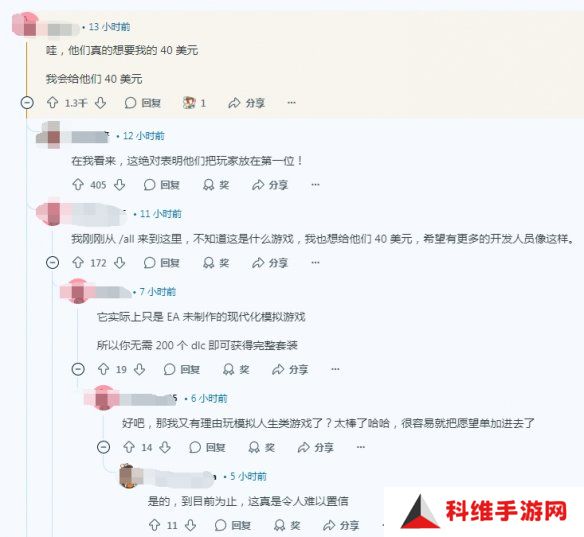
Task: Upvote the comment with 14 votes
Action: pos(129,447)
